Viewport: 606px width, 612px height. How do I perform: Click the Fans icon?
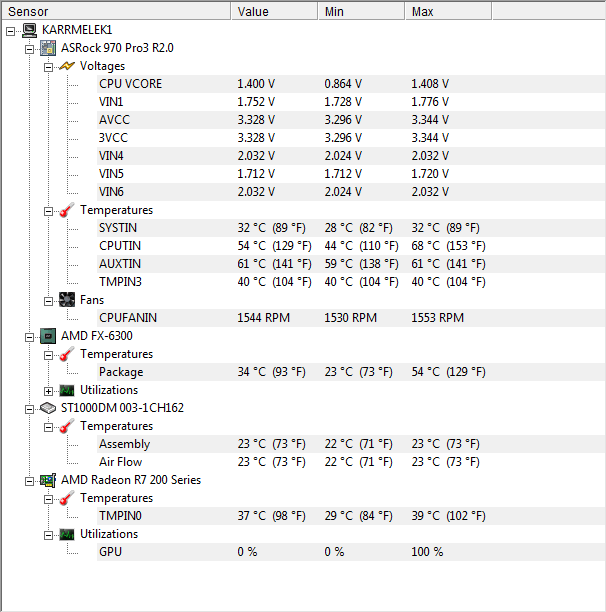click(67, 300)
